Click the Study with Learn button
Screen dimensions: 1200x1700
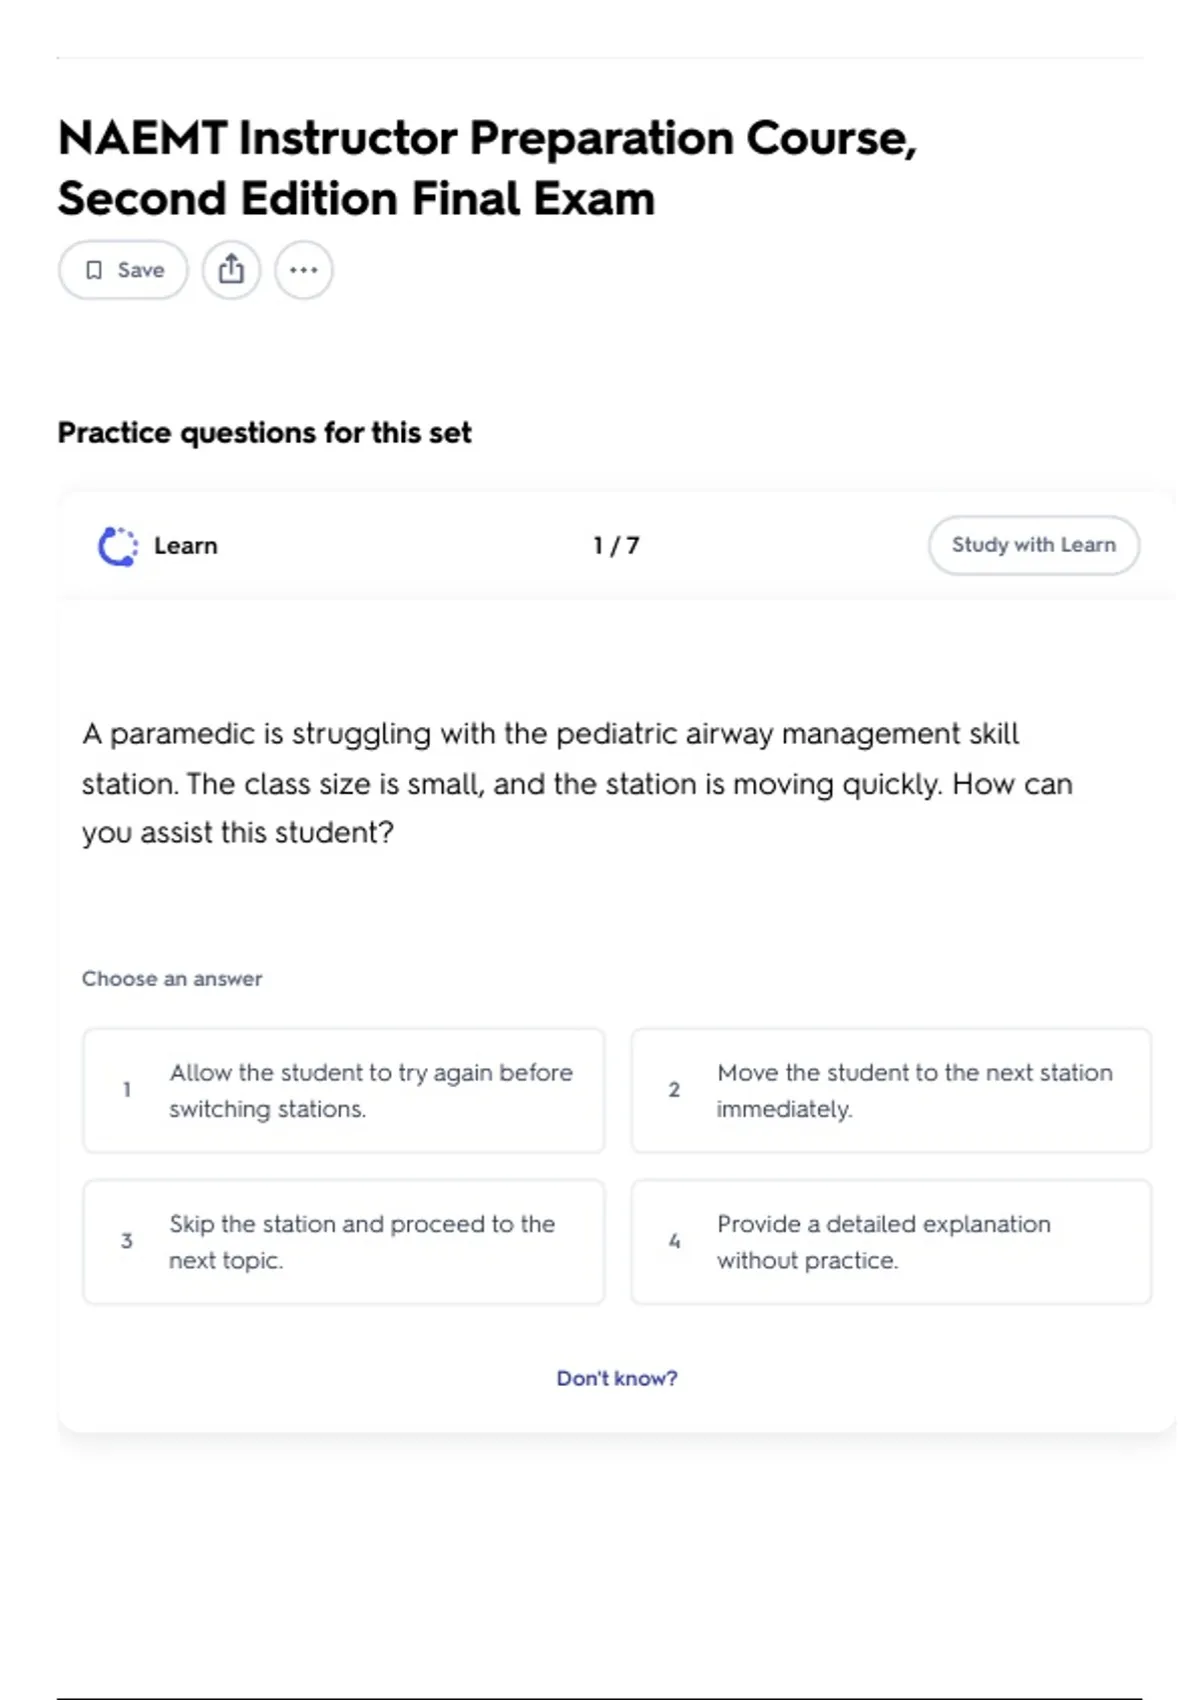[x=1033, y=545]
